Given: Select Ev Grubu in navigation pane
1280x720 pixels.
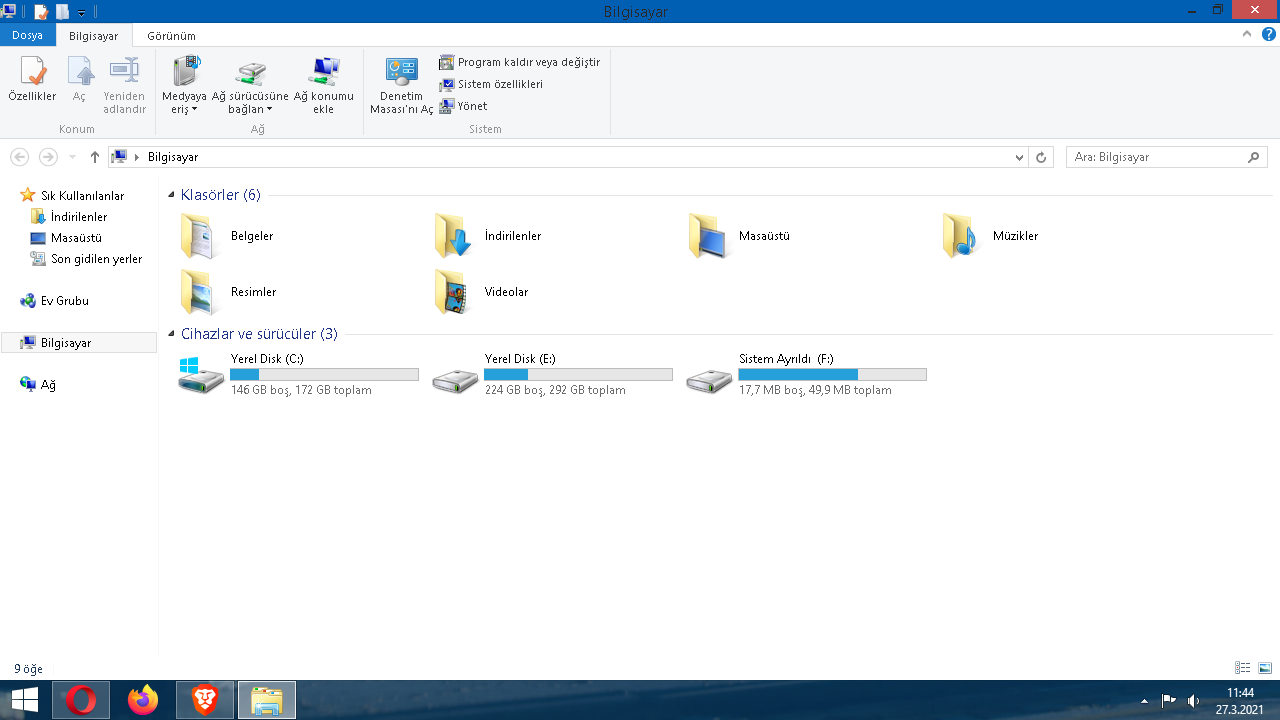Looking at the screenshot, I should [55, 301].
